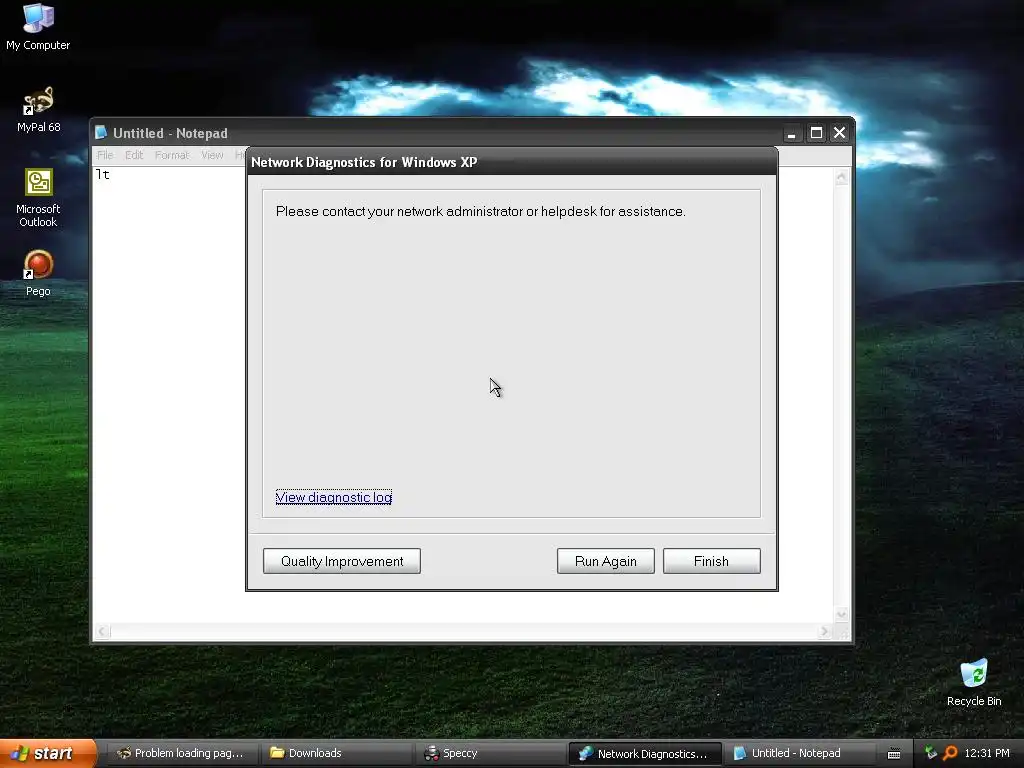This screenshot has height=768, width=1024.
Task: Click Notepad horizontal scrollbar right arrow
Action: 824,631
